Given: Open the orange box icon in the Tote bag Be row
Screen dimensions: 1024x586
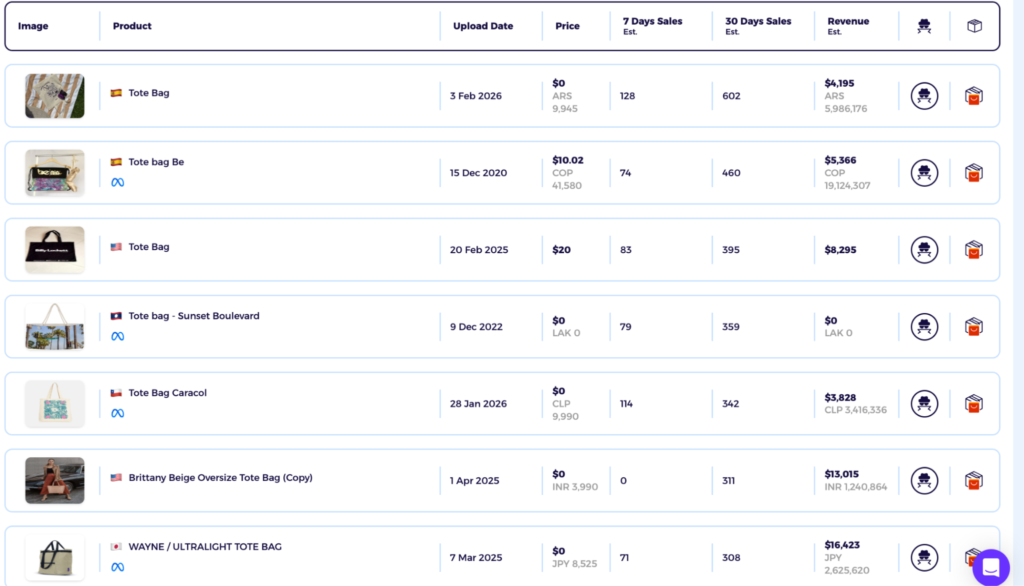Looking at the screenshot, I should point(974,173).
